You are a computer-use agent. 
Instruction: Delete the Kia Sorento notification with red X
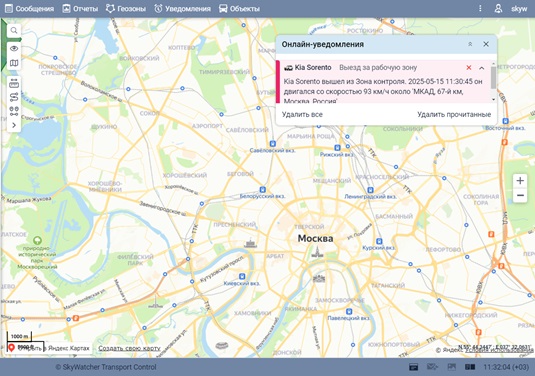[469, 68]
